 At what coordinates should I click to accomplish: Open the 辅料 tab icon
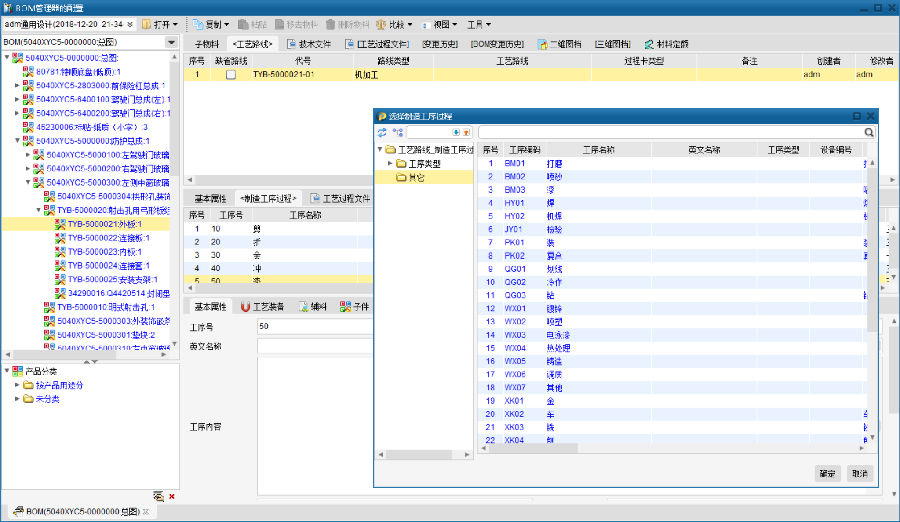pyautogui.click(x=311, y=306)
